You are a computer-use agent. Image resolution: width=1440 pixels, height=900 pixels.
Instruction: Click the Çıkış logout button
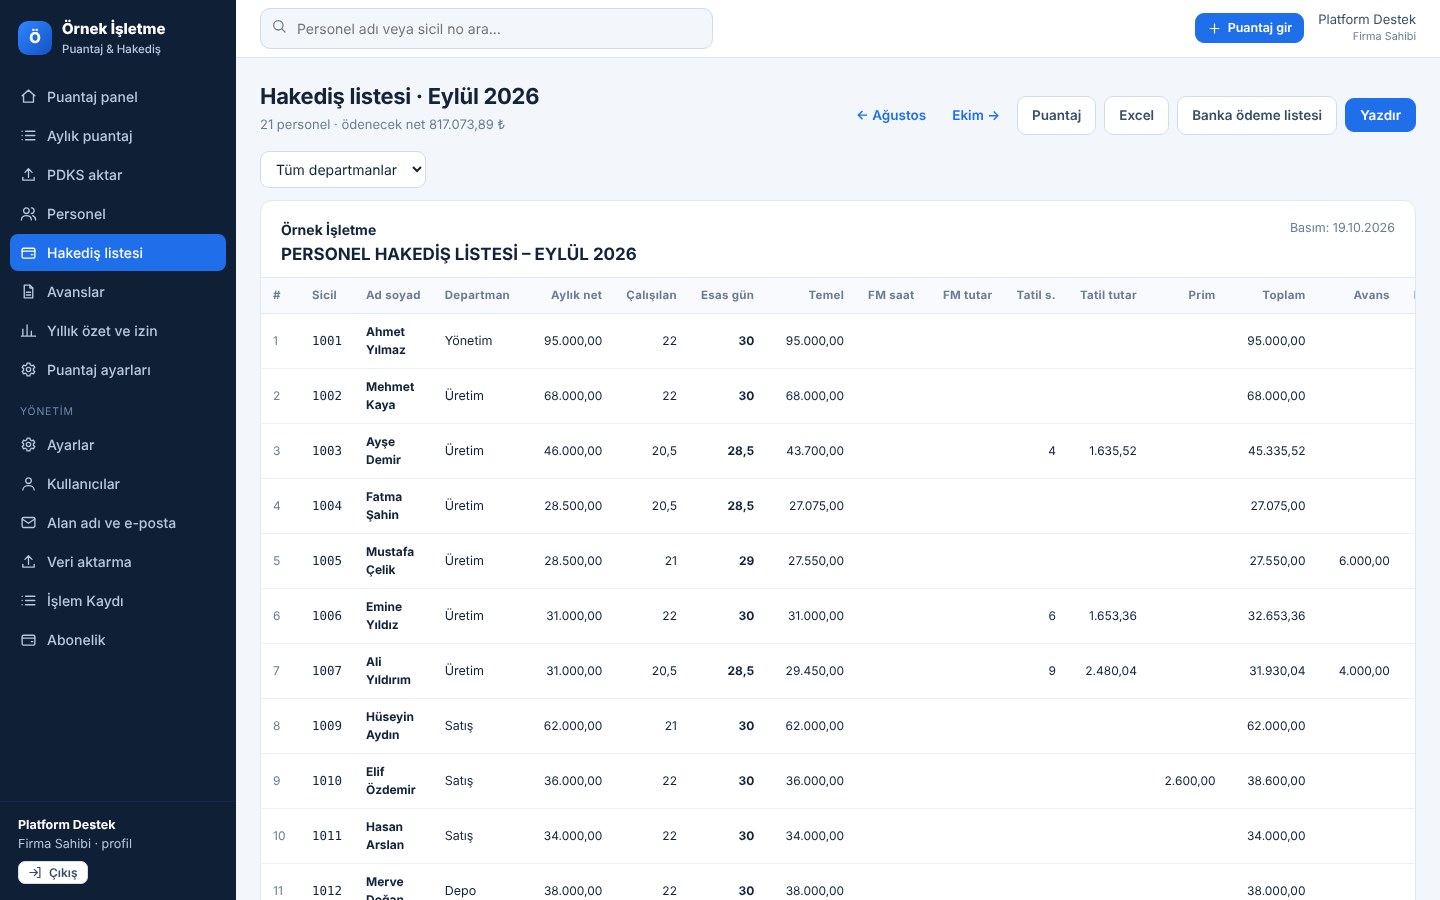pyautogui.click(x=53, y=873)
